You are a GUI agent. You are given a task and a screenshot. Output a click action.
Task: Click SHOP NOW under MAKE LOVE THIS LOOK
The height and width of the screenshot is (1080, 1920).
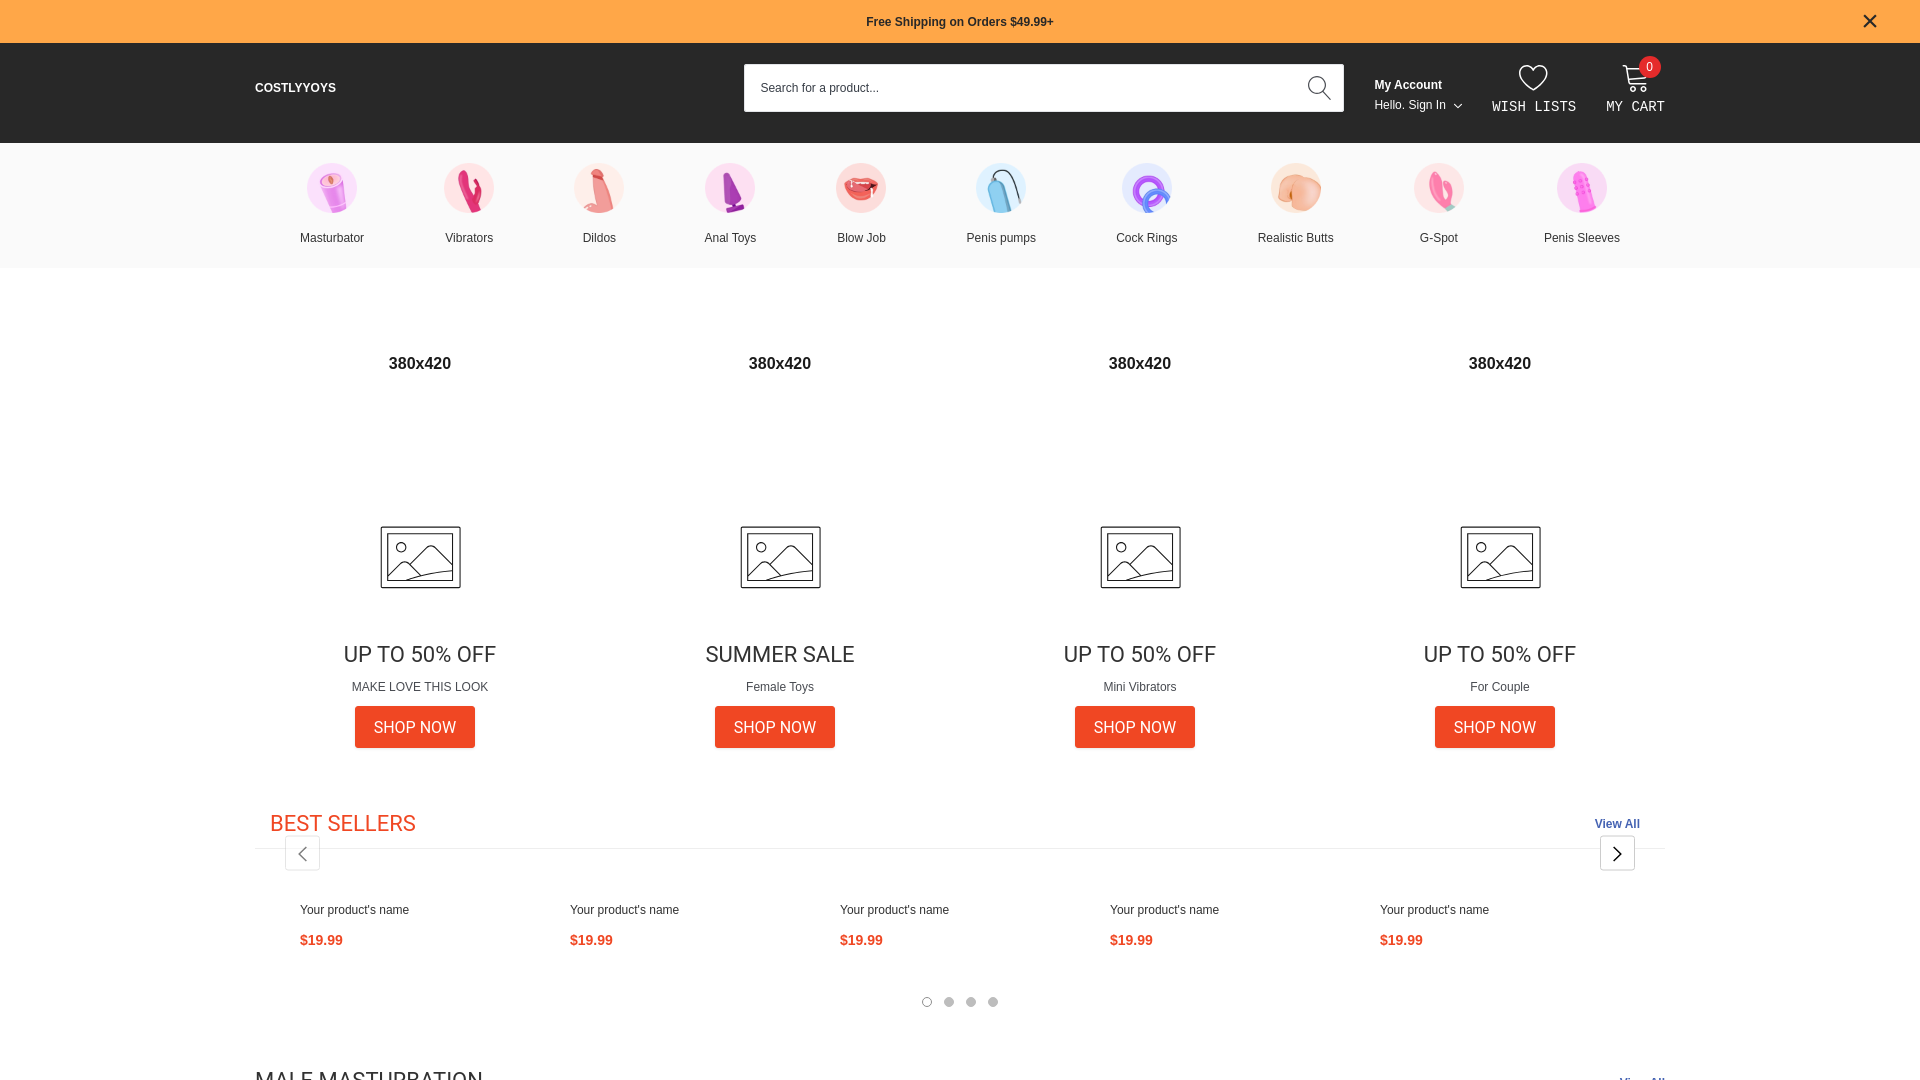[415, 727]
